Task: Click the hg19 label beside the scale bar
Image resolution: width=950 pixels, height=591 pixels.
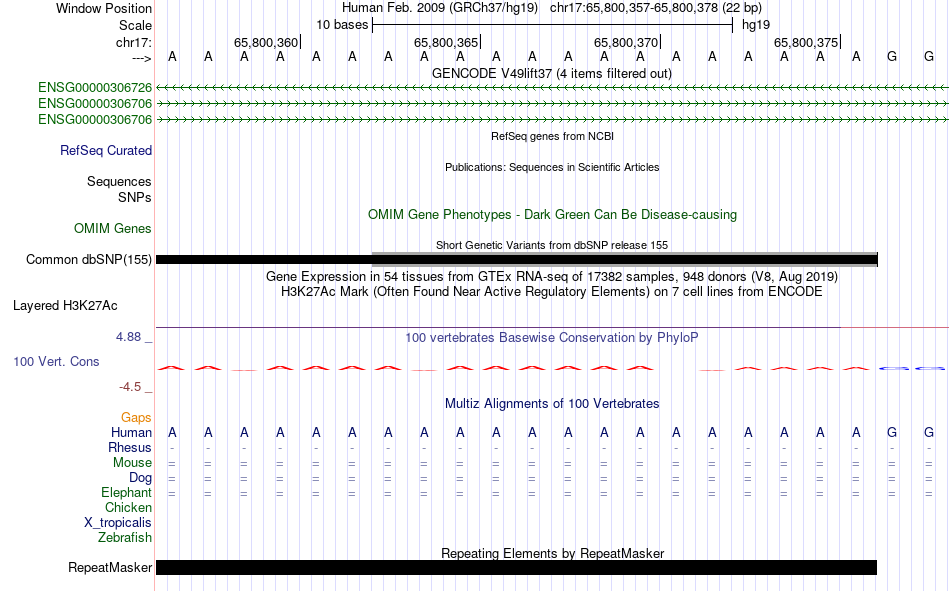Action: [x=756, y=25]
